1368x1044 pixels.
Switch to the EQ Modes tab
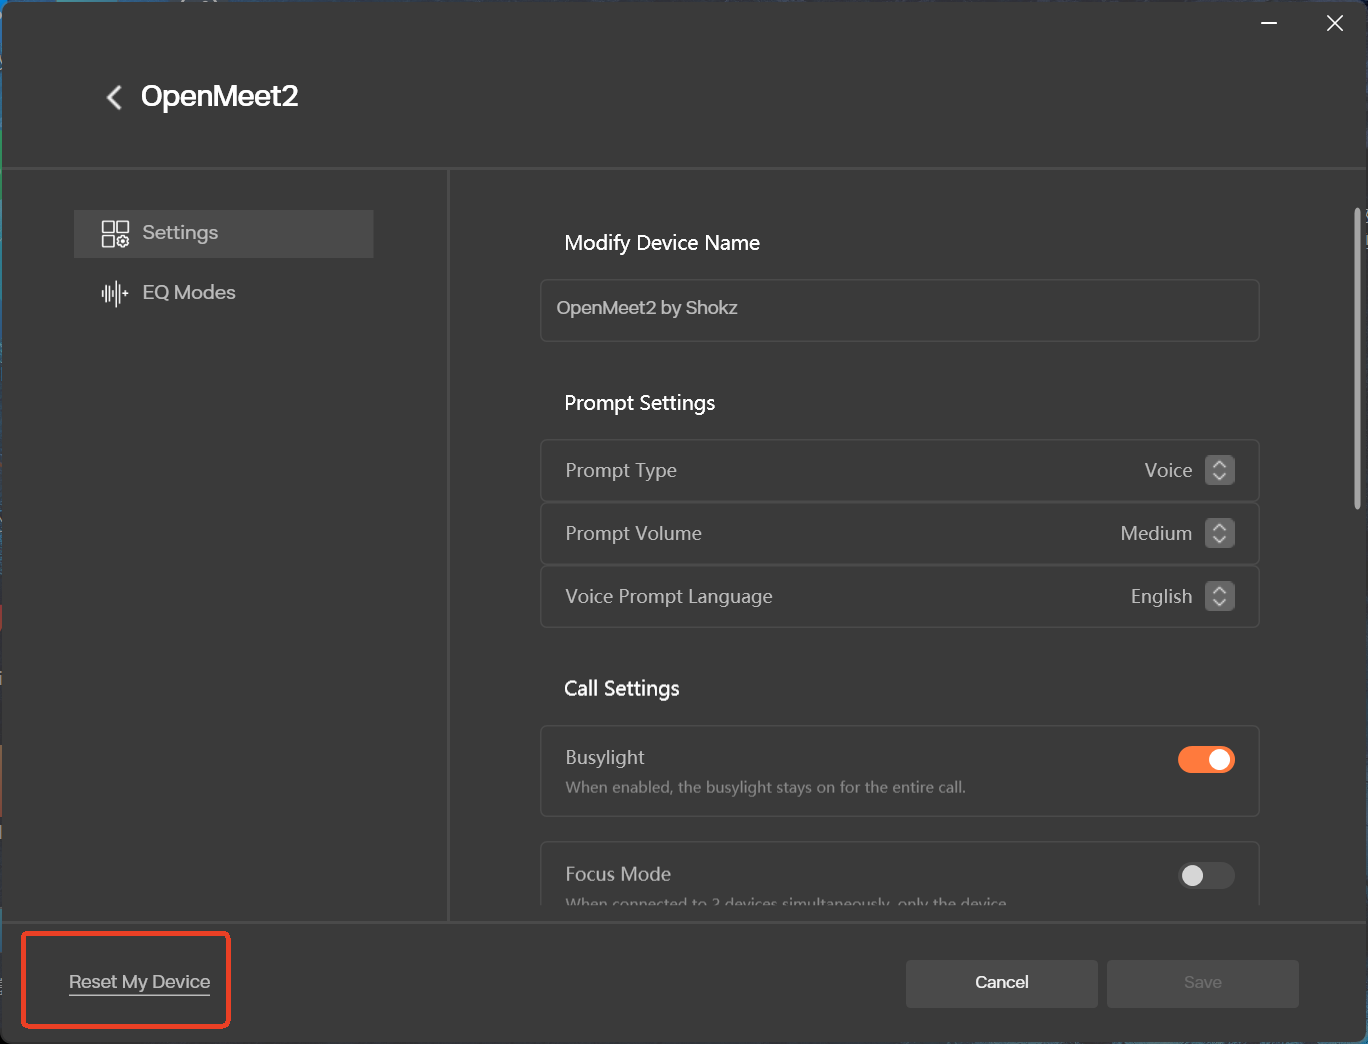[x=223, y=293]
